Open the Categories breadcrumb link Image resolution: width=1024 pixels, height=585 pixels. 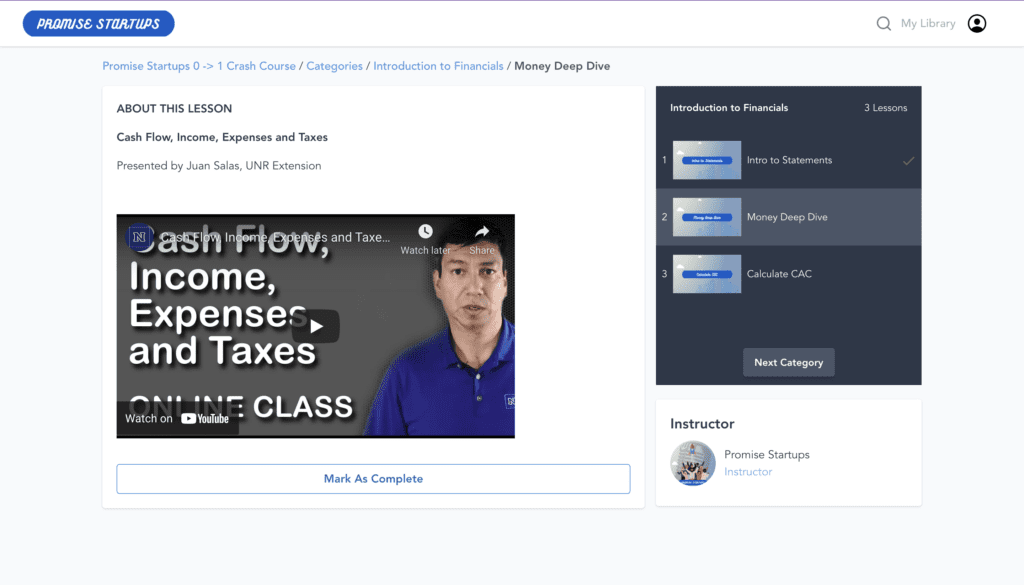(334, 66)
